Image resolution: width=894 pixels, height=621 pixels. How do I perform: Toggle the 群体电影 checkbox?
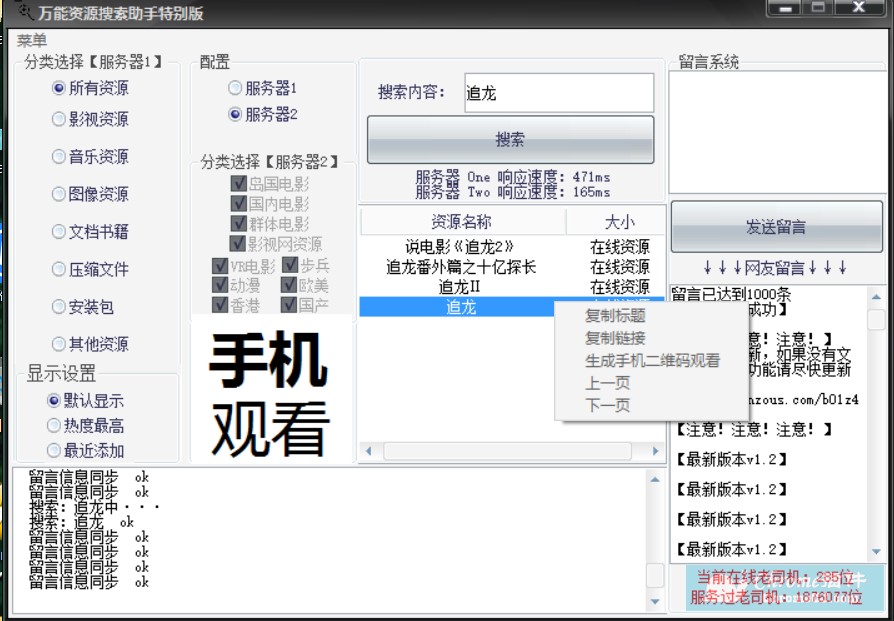click(x=238, y=224)
